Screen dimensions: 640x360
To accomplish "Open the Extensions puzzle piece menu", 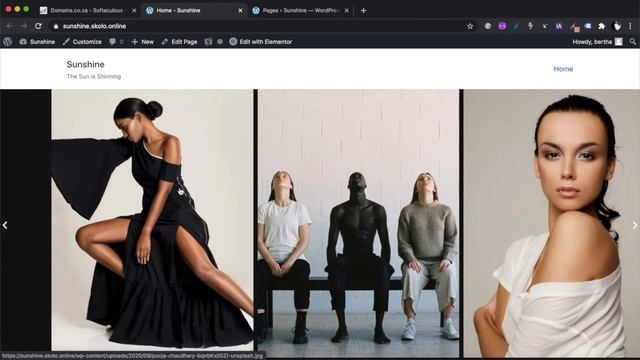I will click(601, 26).
